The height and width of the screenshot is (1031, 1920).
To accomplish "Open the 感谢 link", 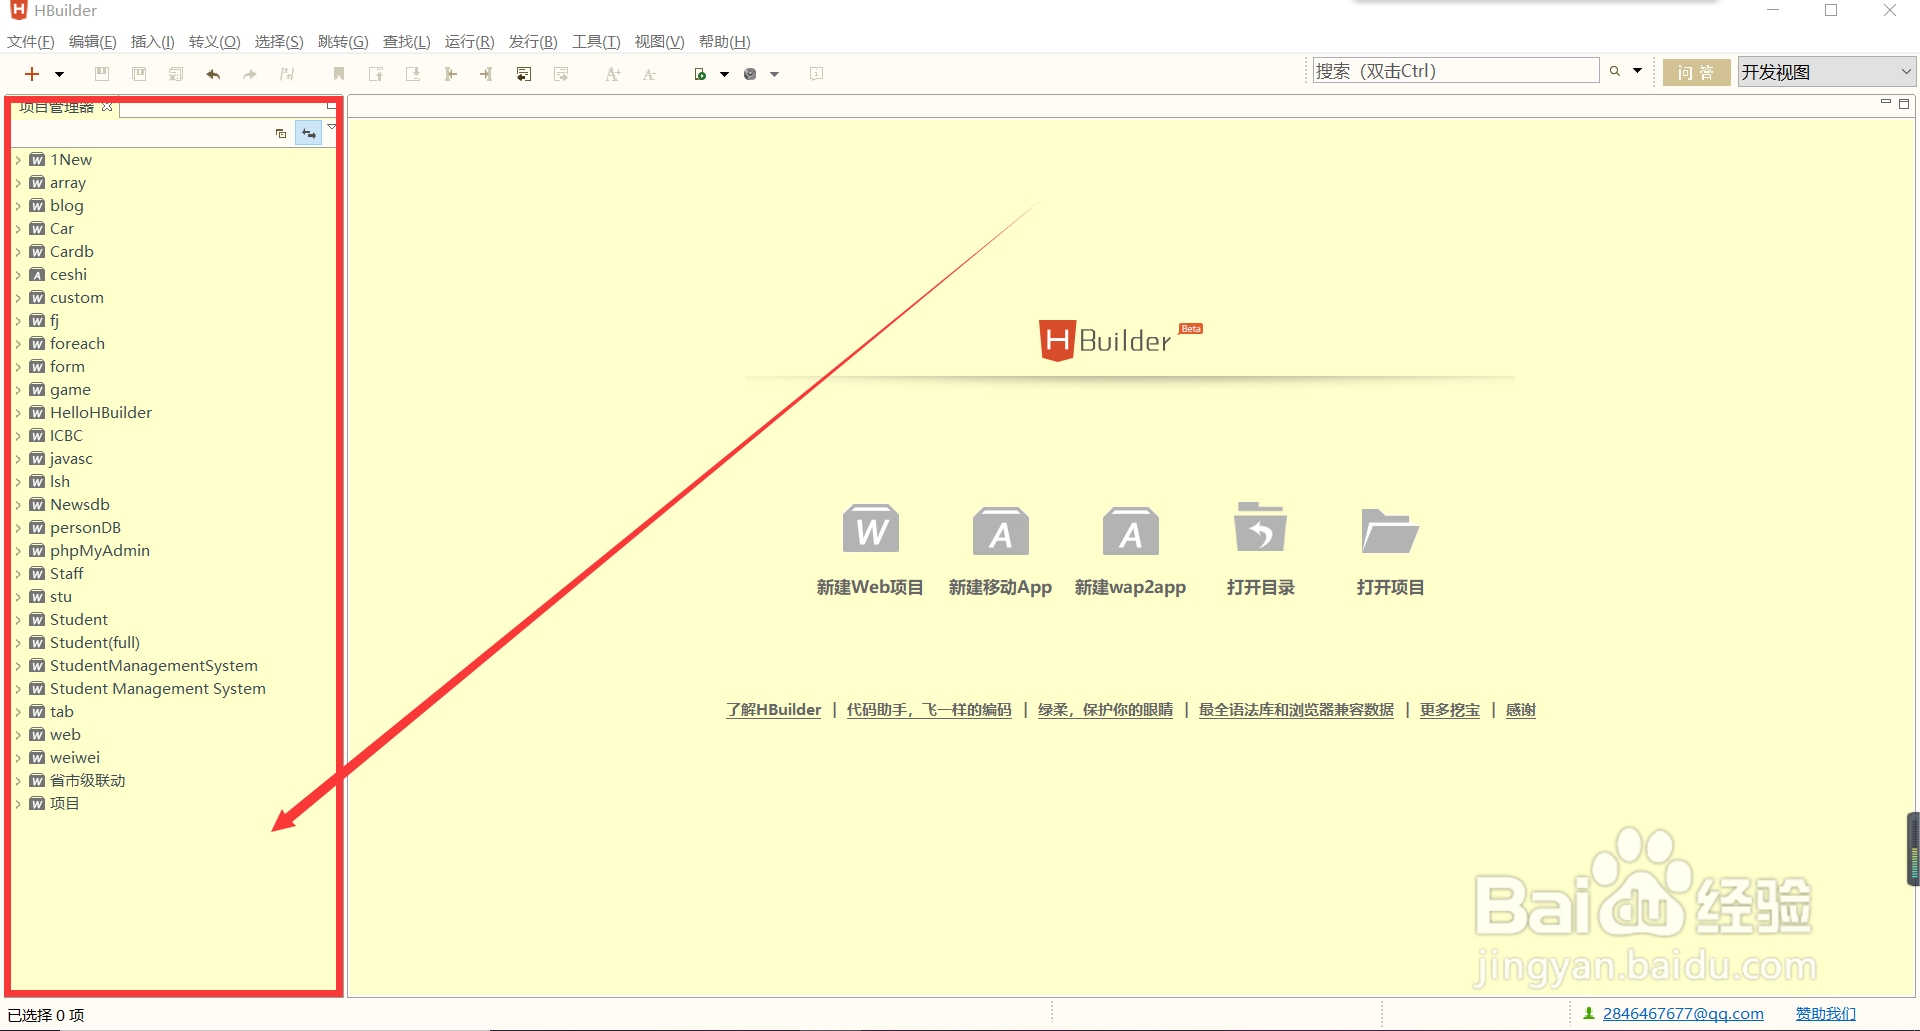I will 1521,710.
